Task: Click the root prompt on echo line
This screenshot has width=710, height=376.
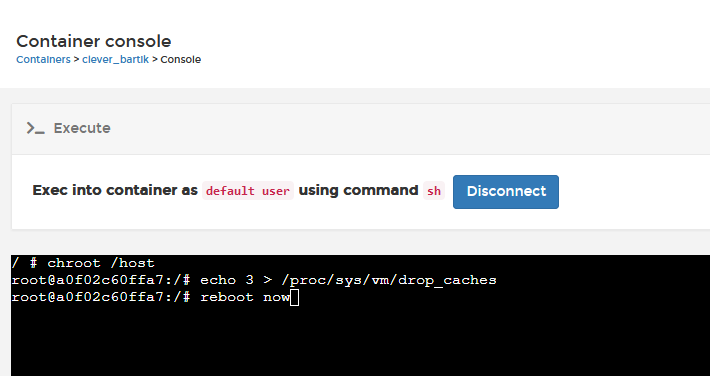Action: 101,280
